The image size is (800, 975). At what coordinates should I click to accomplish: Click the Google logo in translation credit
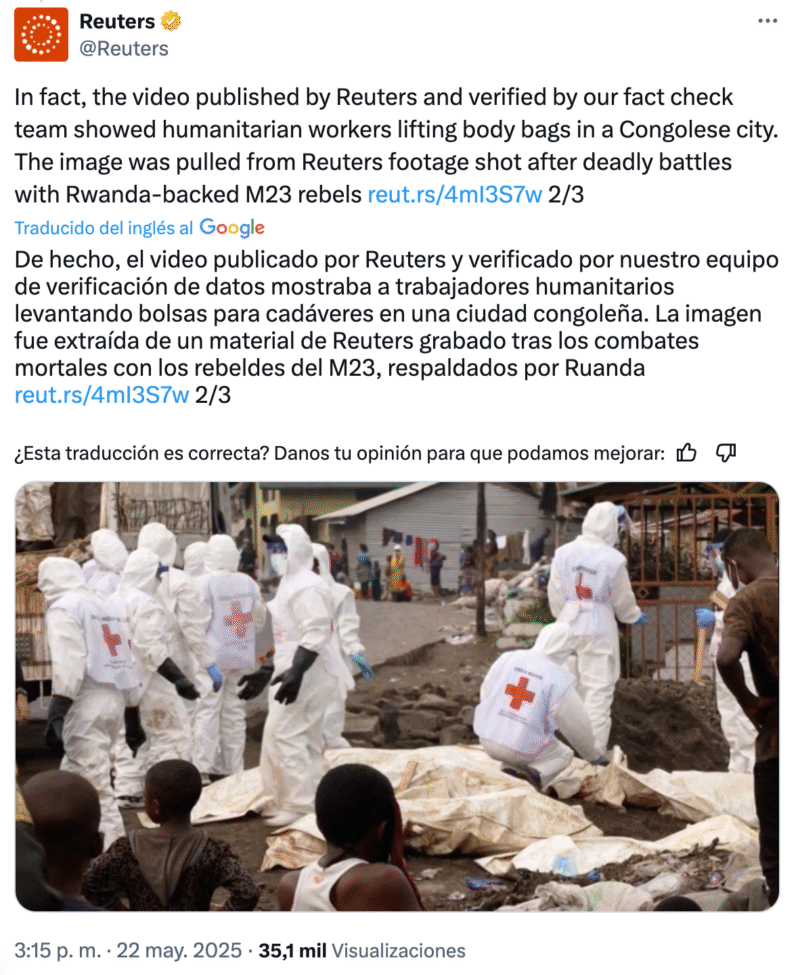(232, 228)
